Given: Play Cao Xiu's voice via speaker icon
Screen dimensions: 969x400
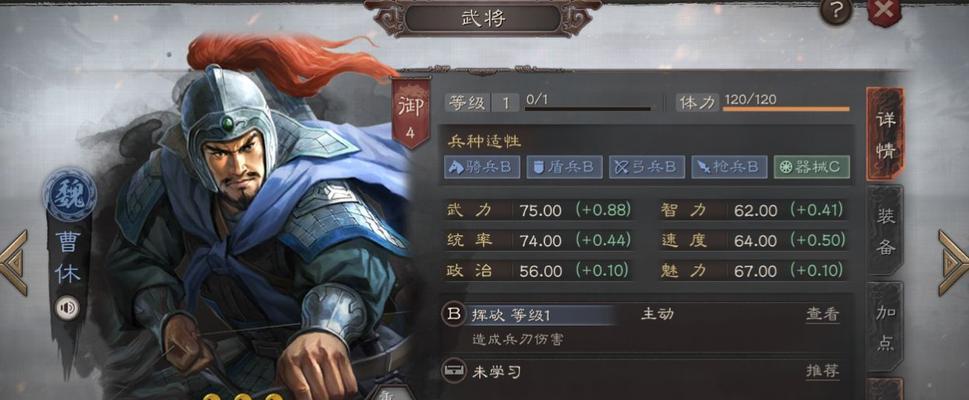Looking at the screenshot, I should click(67, 308).
